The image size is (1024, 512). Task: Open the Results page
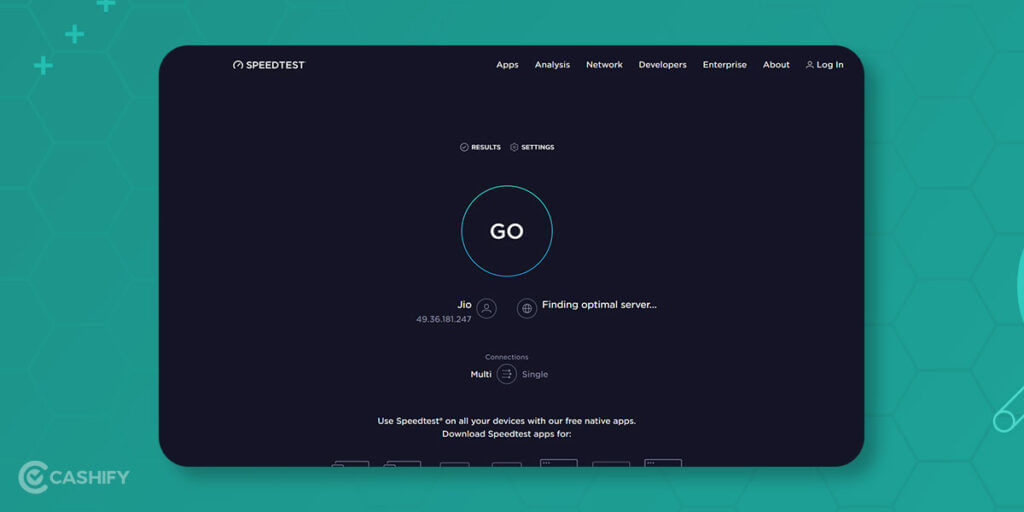coord(480,148)
